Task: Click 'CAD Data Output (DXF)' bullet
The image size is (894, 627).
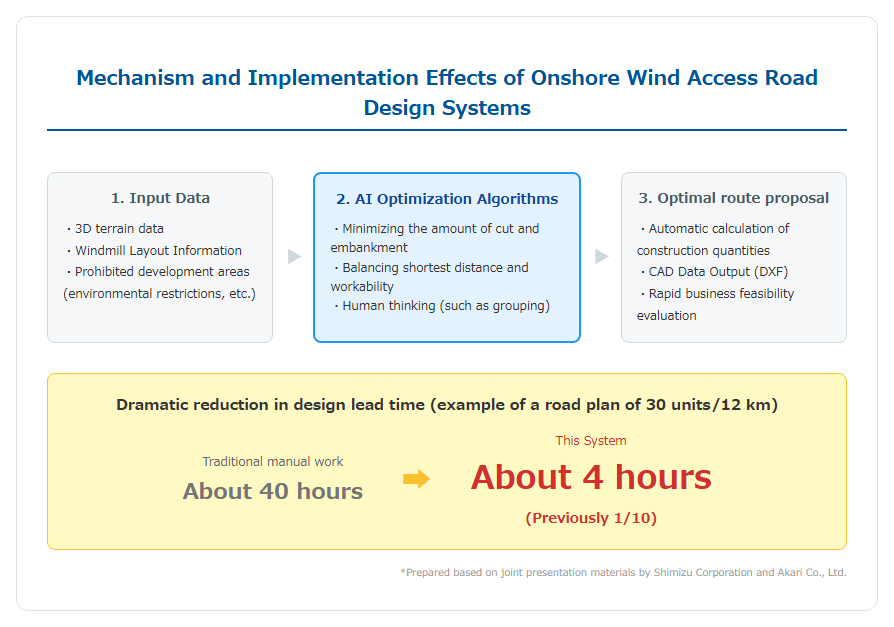Action: 714,272
